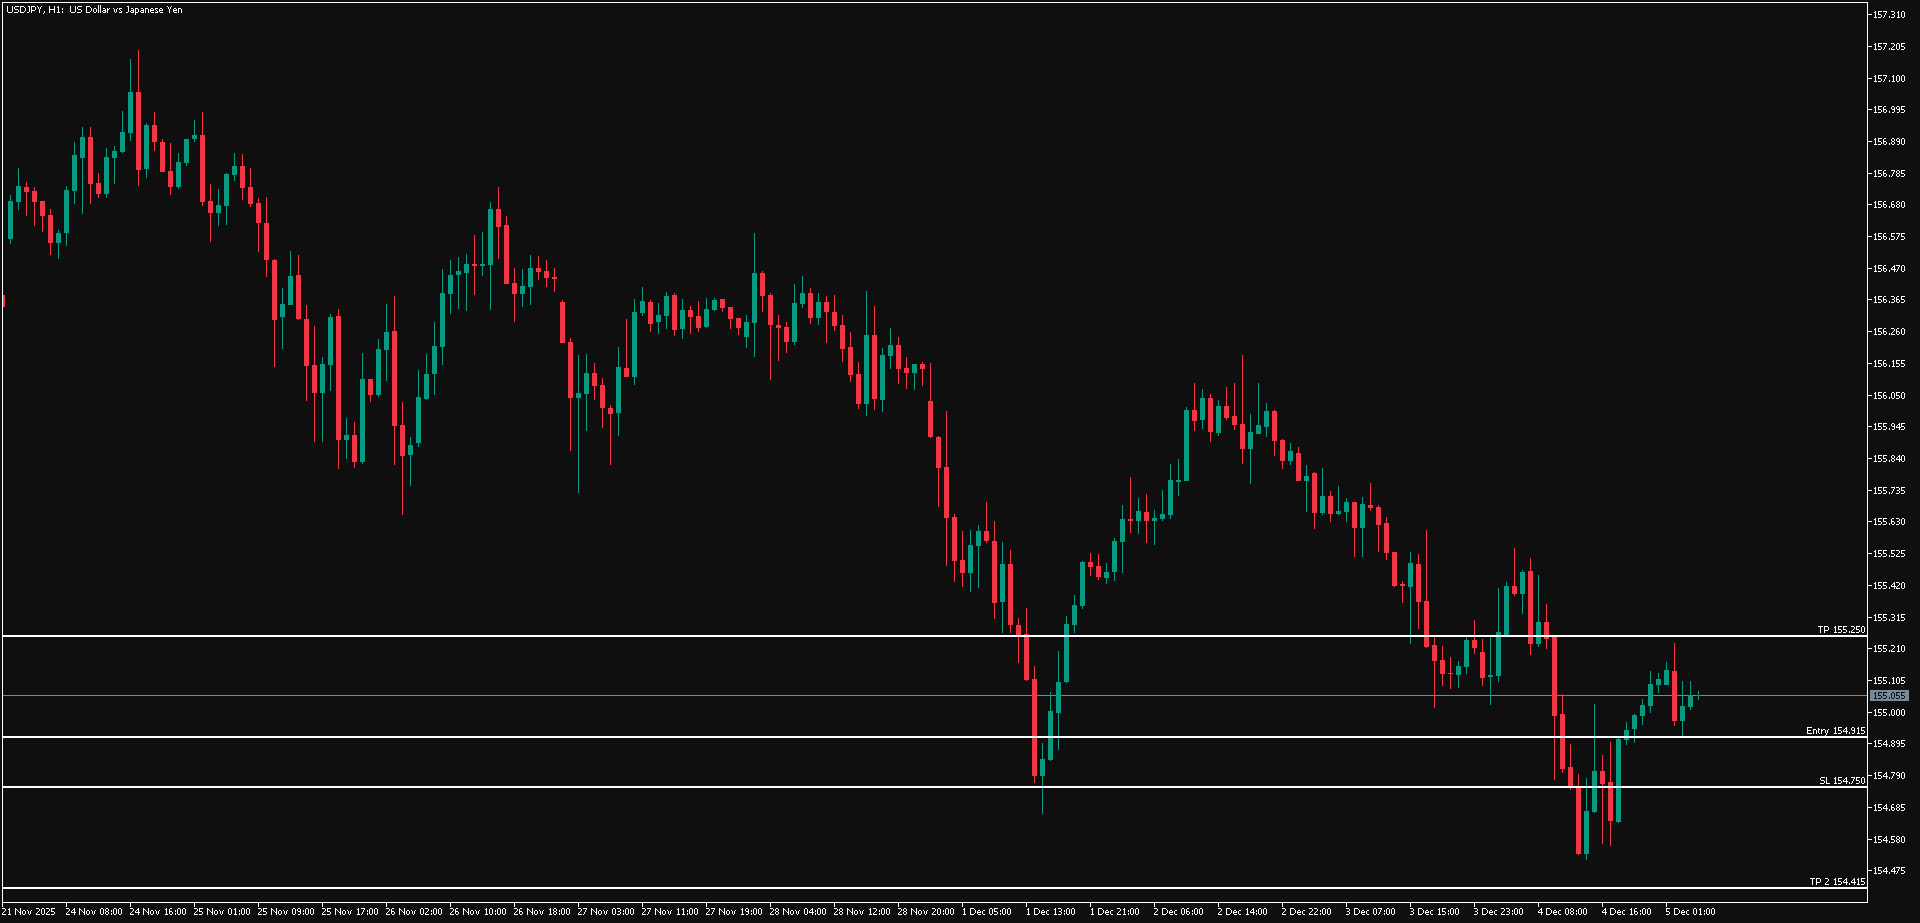Click the 156.575 price axis label
This screenshot has width=1920, height=923.
tap(1889, 237)
